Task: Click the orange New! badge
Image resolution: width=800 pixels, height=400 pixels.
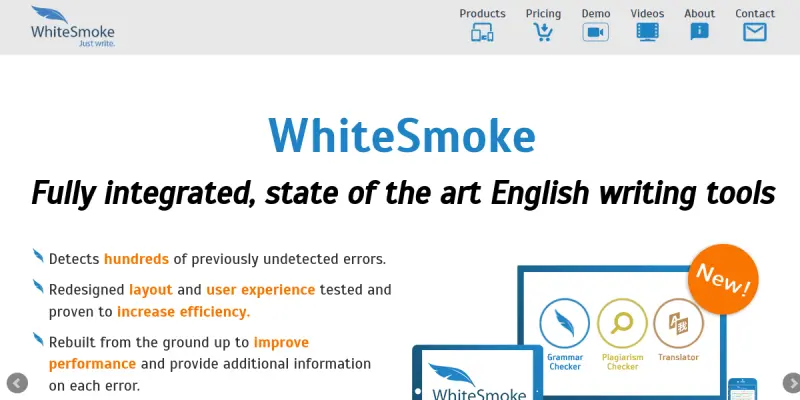Action: click(723, 280)
